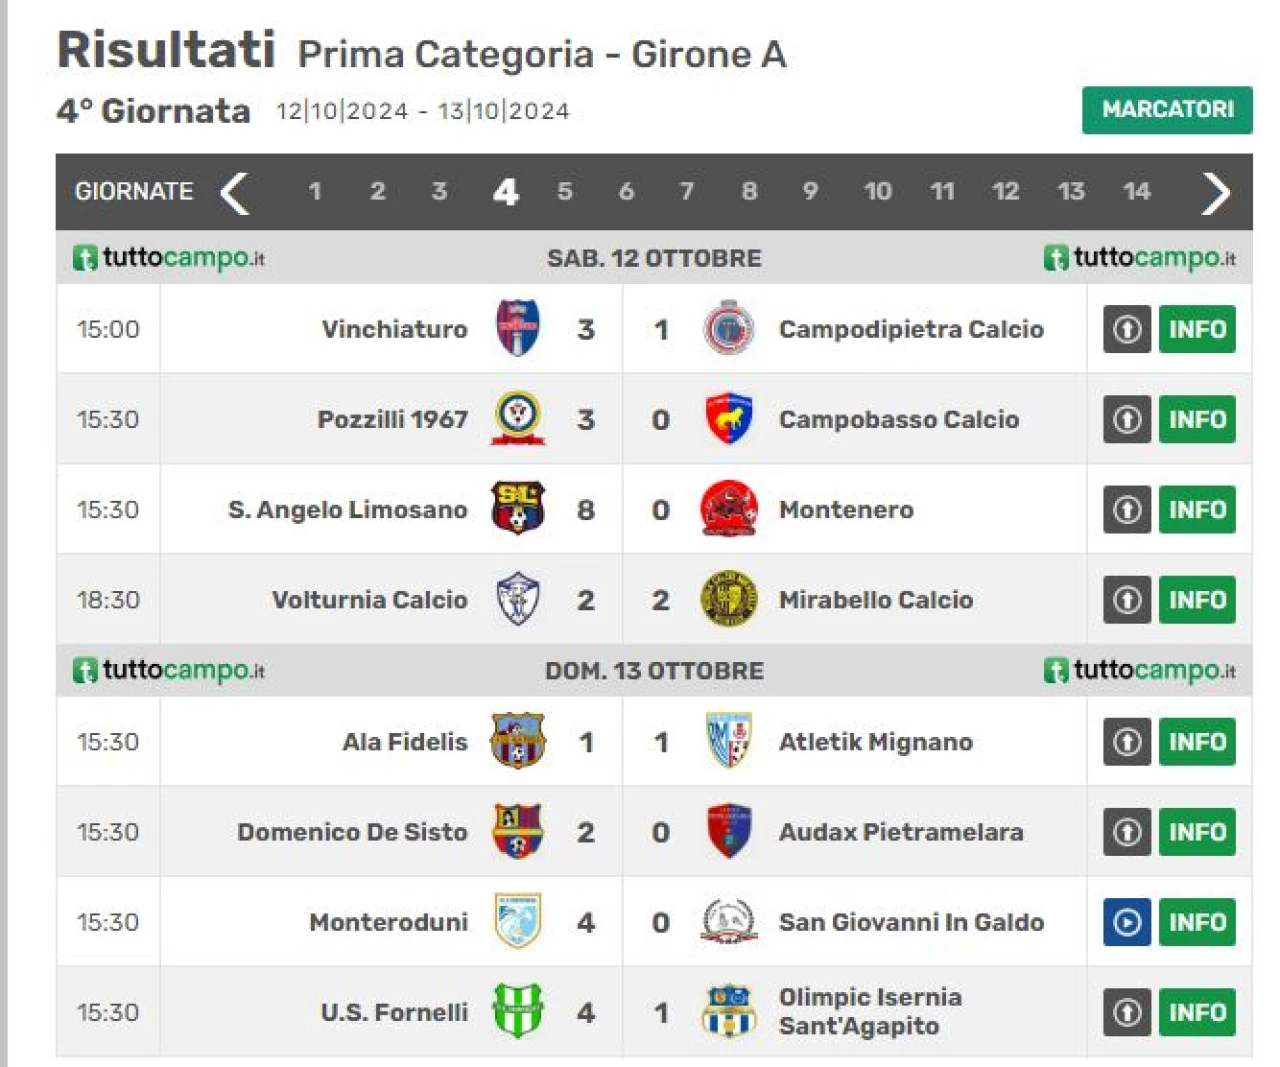1280x1067 pixels.
Task: Click the tuttocampo.it logo at top left
Action: 168,258
